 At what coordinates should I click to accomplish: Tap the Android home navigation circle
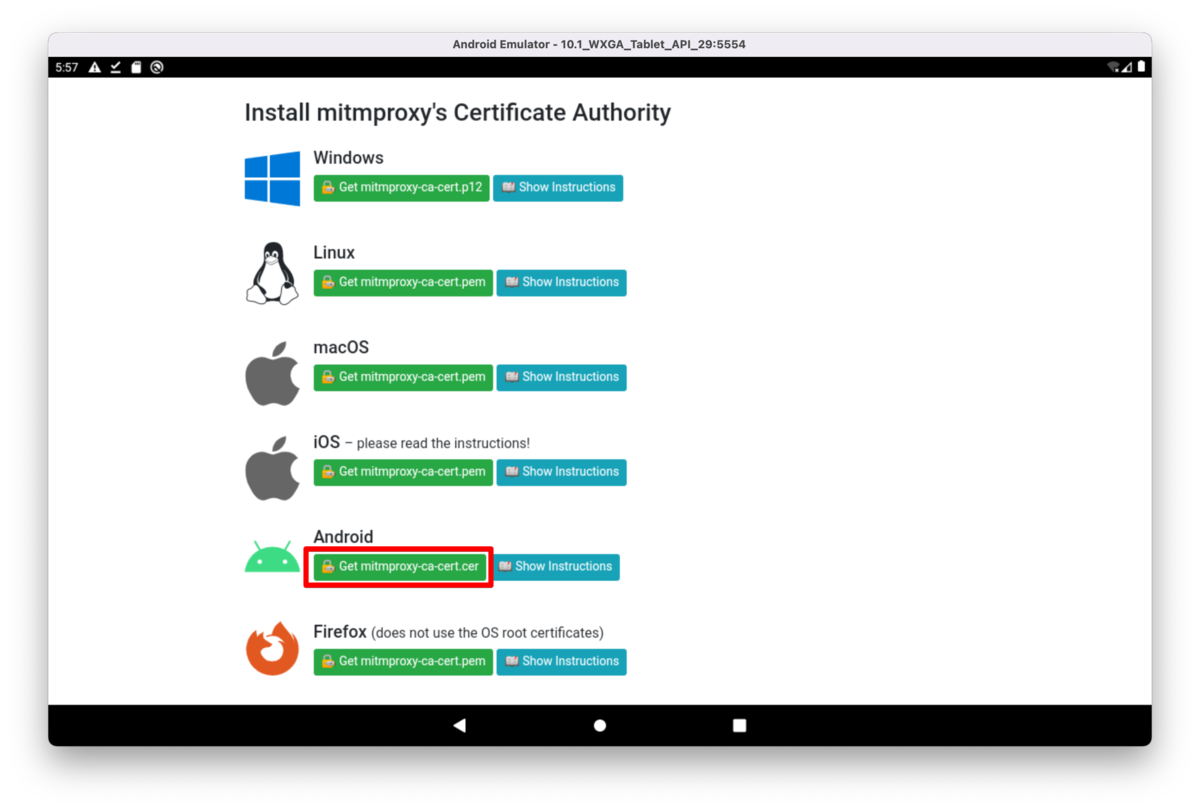[x=600, y=725]
